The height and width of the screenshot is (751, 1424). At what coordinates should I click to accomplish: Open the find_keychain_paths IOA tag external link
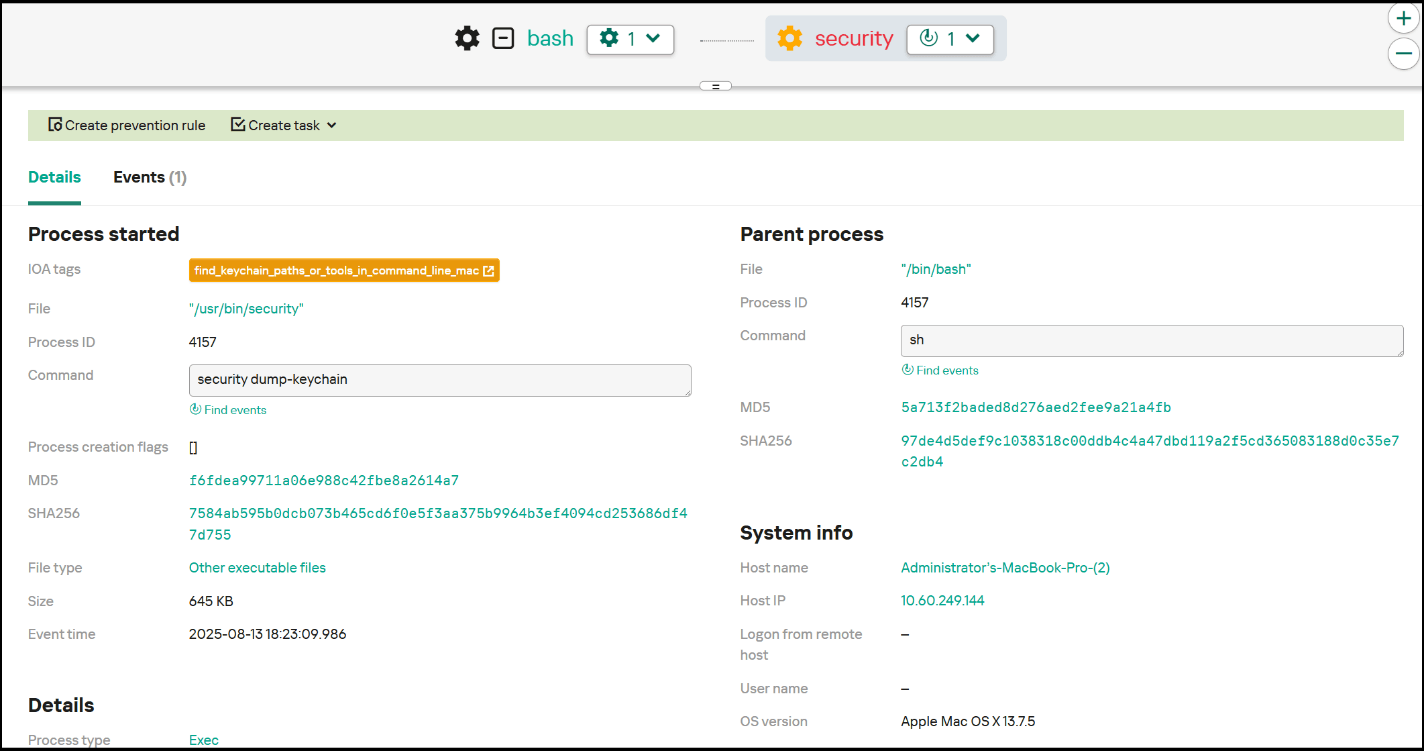(489, 270)
